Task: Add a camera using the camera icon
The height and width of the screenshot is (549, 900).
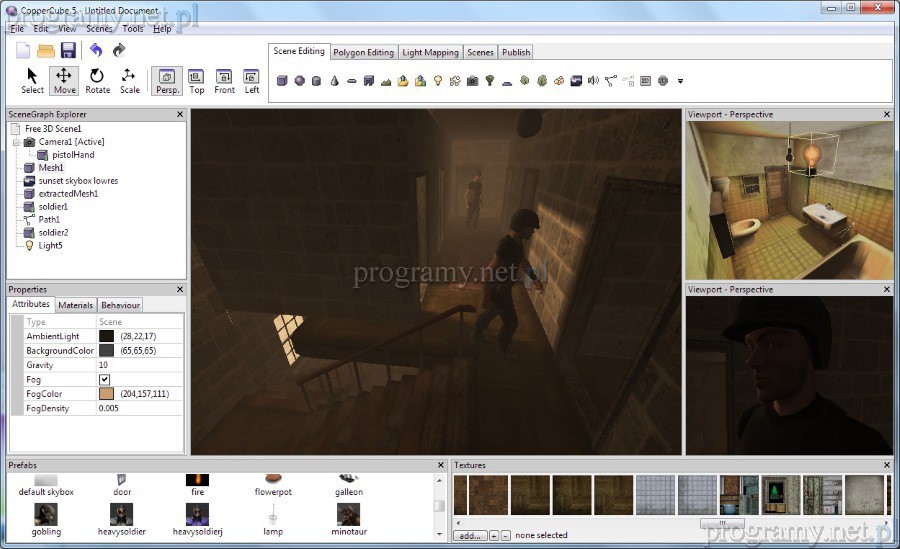Action: (x=472, y=81)
